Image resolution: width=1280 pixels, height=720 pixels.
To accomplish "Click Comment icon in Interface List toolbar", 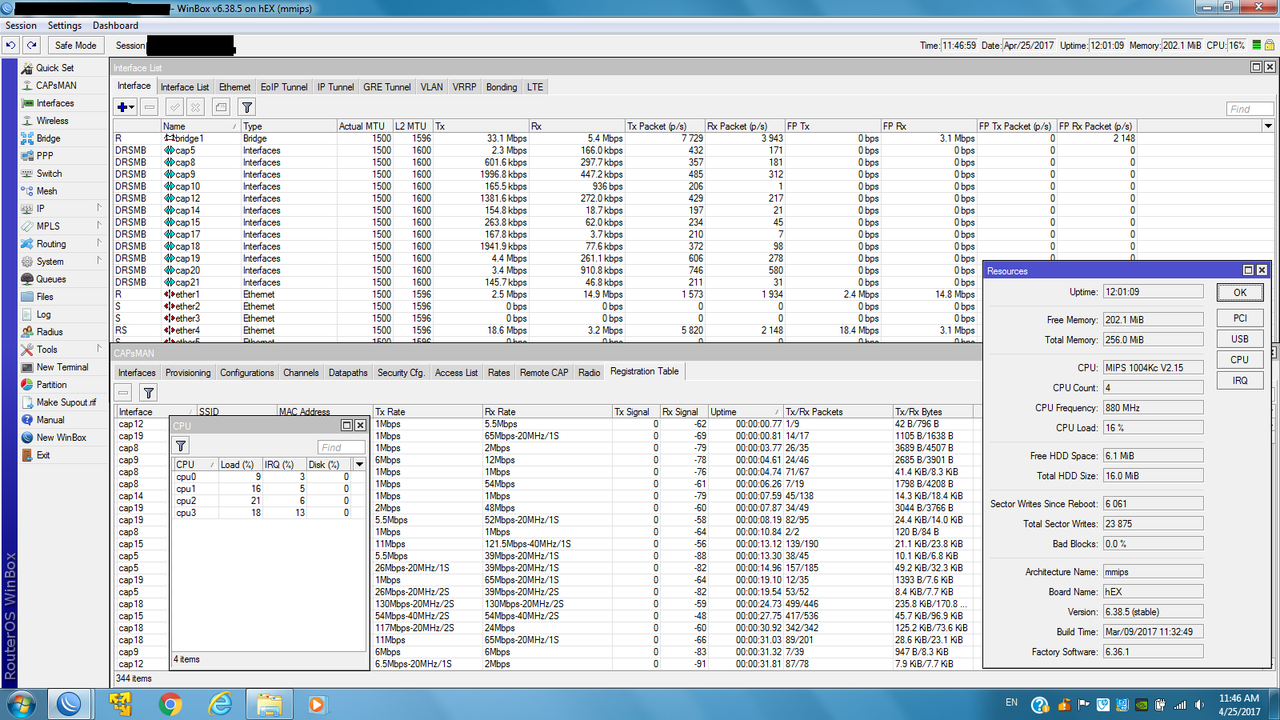I will point(220,107).
